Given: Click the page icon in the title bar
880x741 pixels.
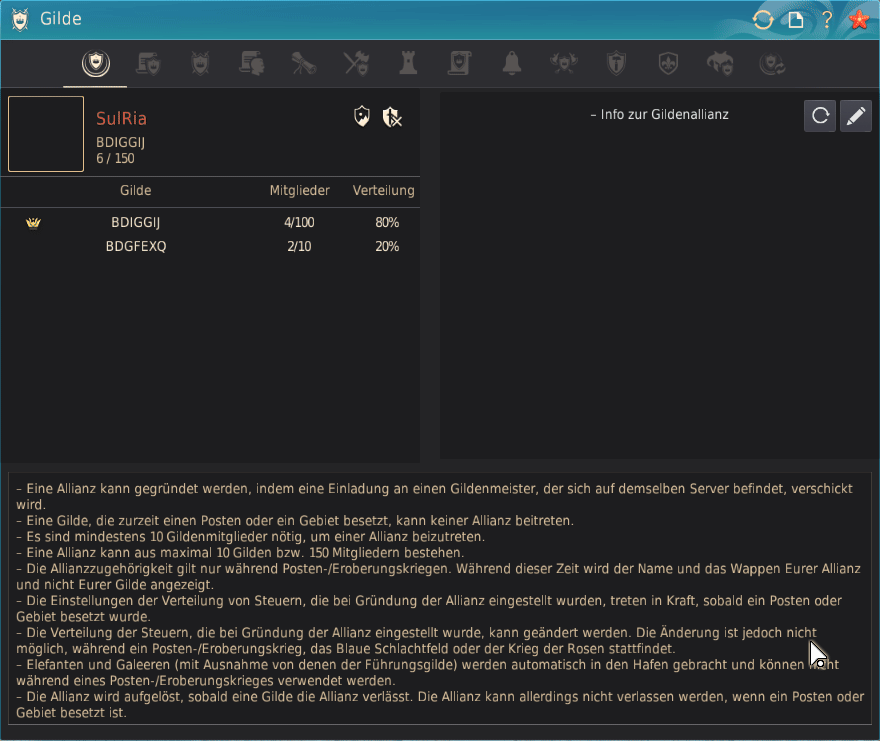Looking at the screenshot, I should pyautogui.click(x=795, y=19).
